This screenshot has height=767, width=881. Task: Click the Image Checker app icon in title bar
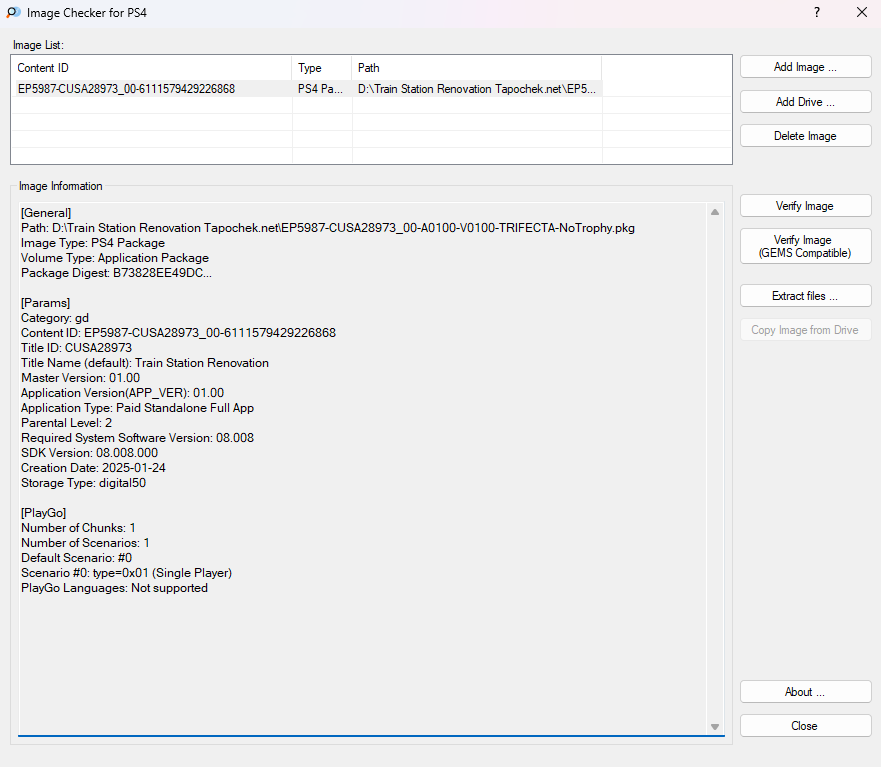(13, 12)
